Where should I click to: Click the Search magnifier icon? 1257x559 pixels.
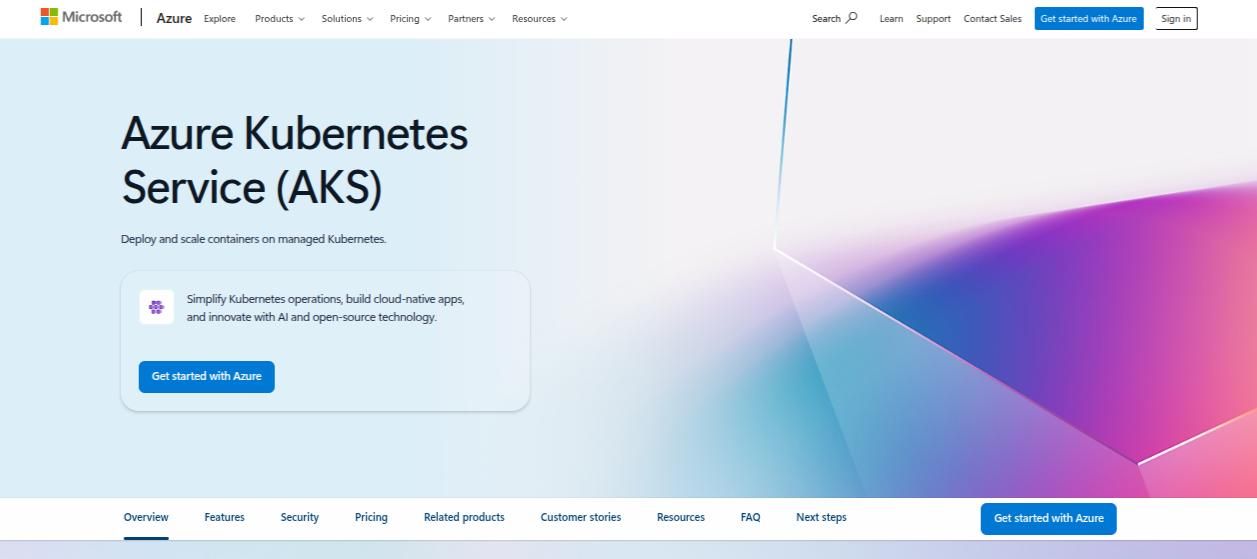tap(852, 17)
